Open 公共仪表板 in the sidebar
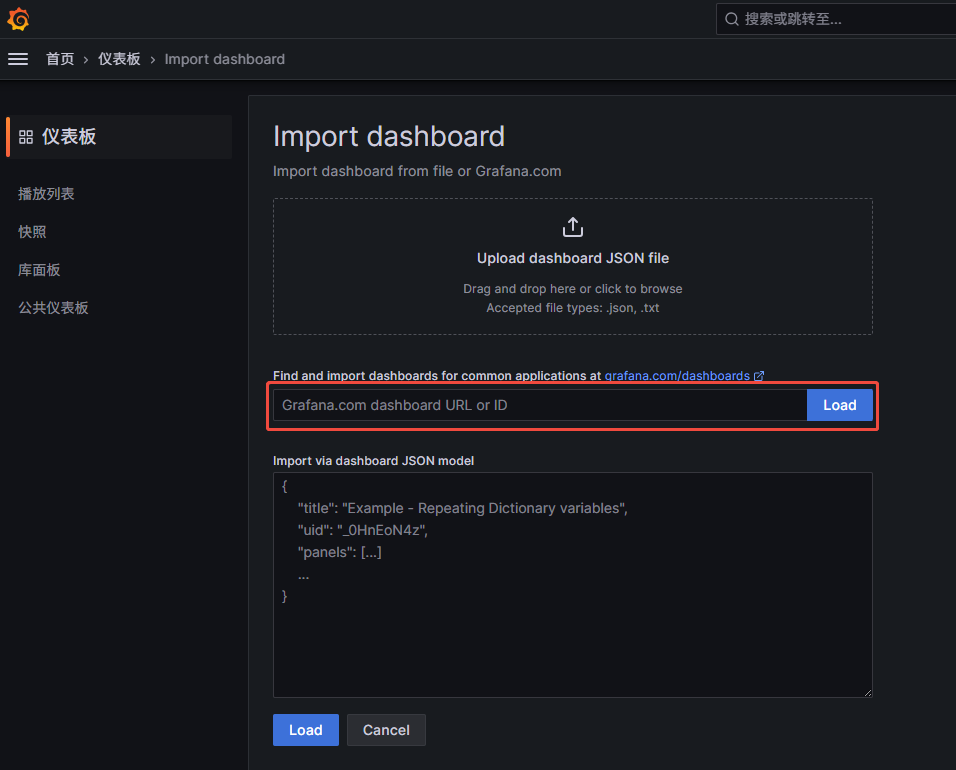This screenshot has height=770, width=956. point(53,308)
